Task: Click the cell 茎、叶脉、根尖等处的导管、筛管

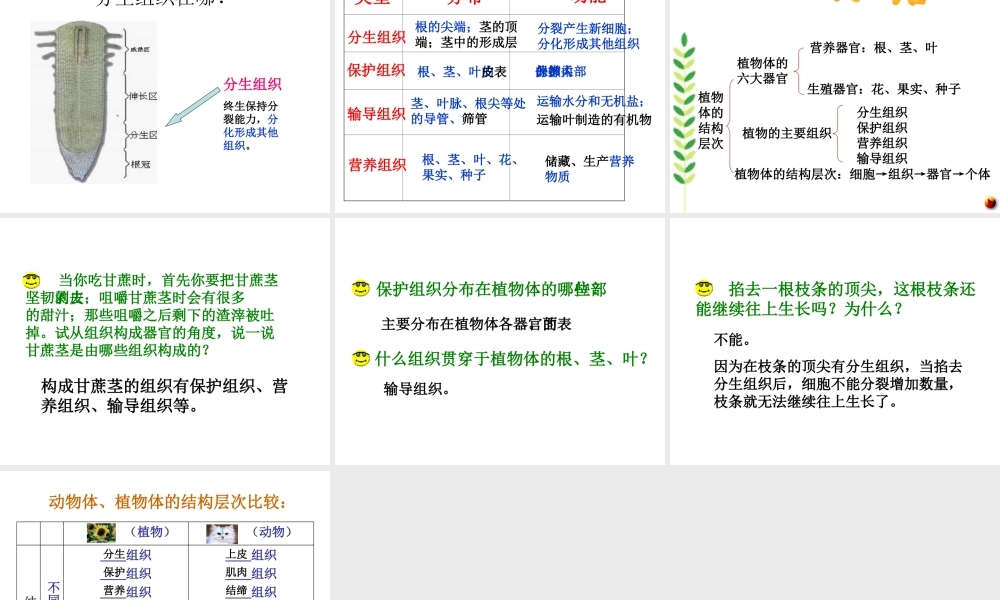Action: tap(468, 111)
